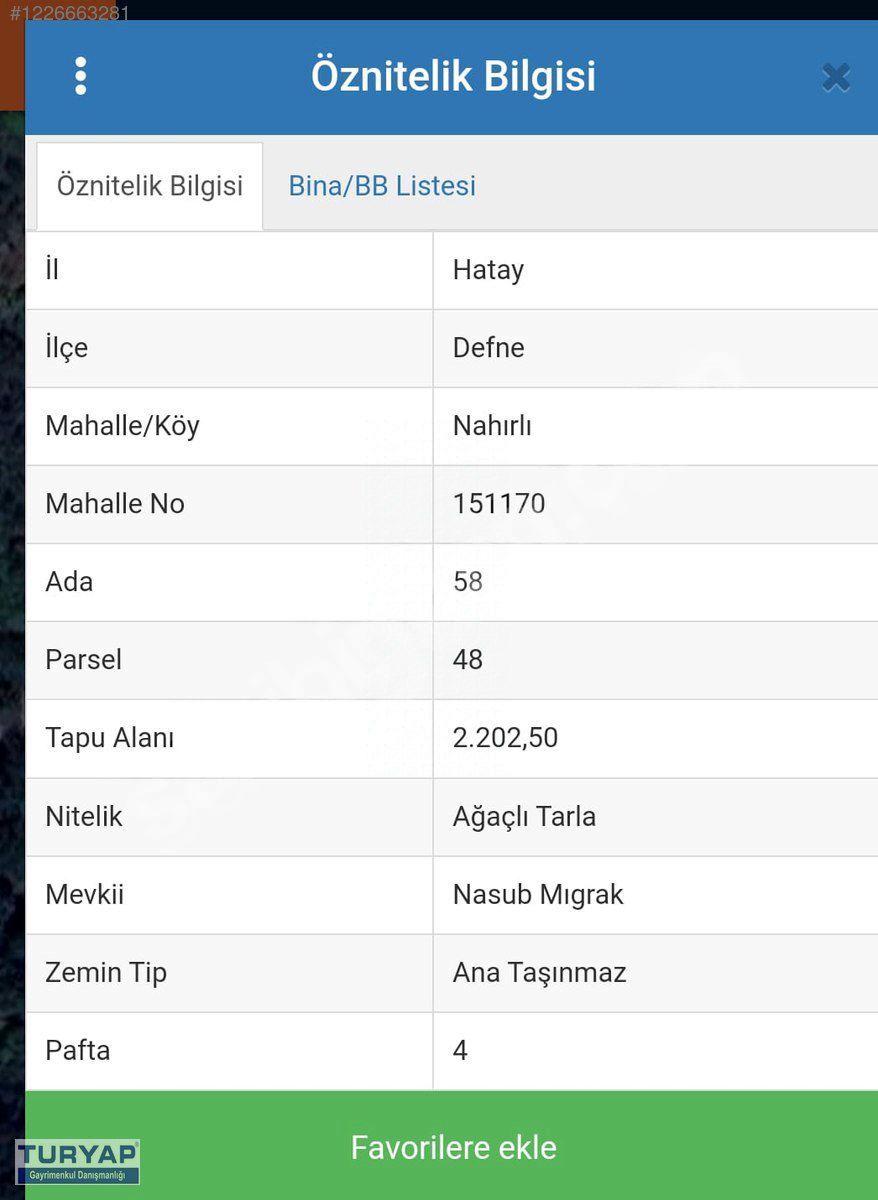This screenshot has height=1200, width=878.
Task: Click the Nasub Mıgrak mevkii value
Action: 538,894
